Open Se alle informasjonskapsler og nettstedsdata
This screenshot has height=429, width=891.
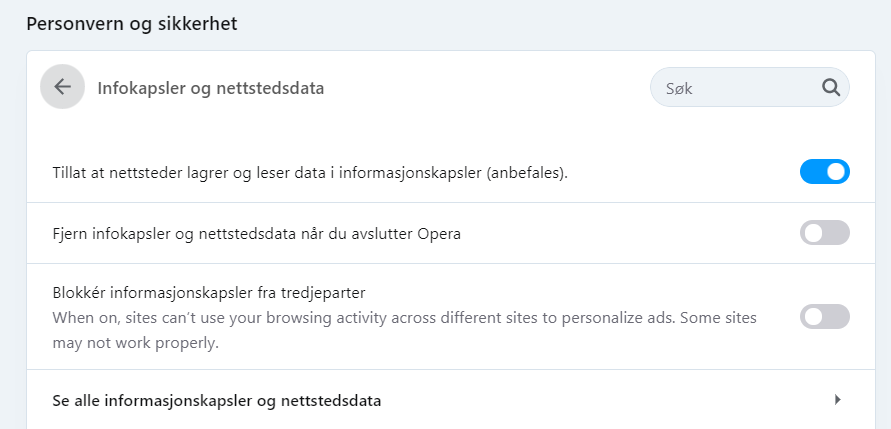tap(451, 400)
